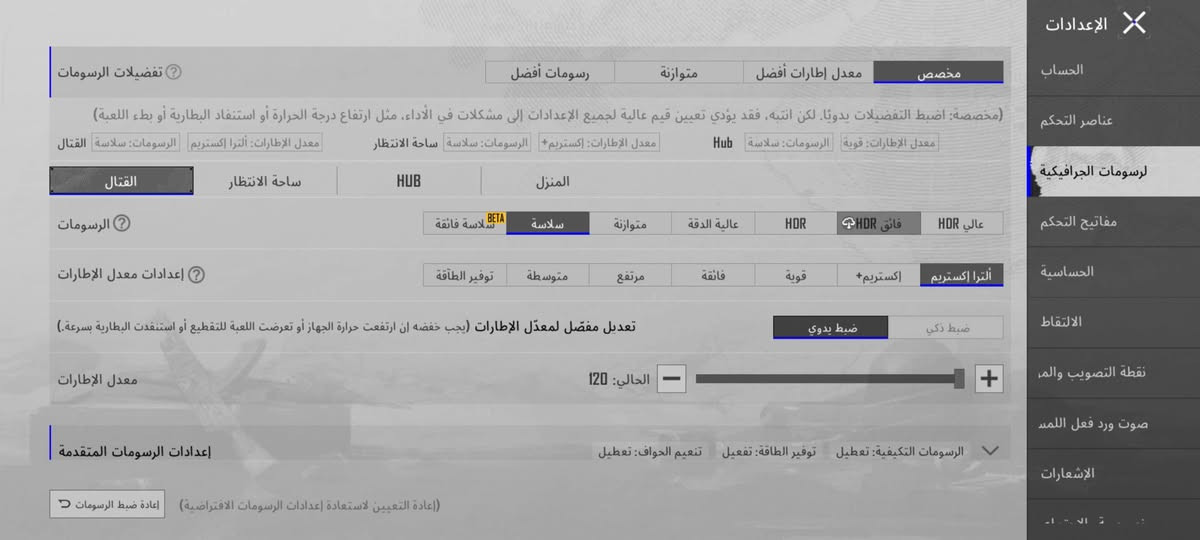Choose فائق HDR graphics with download icon

click(878, 224)
